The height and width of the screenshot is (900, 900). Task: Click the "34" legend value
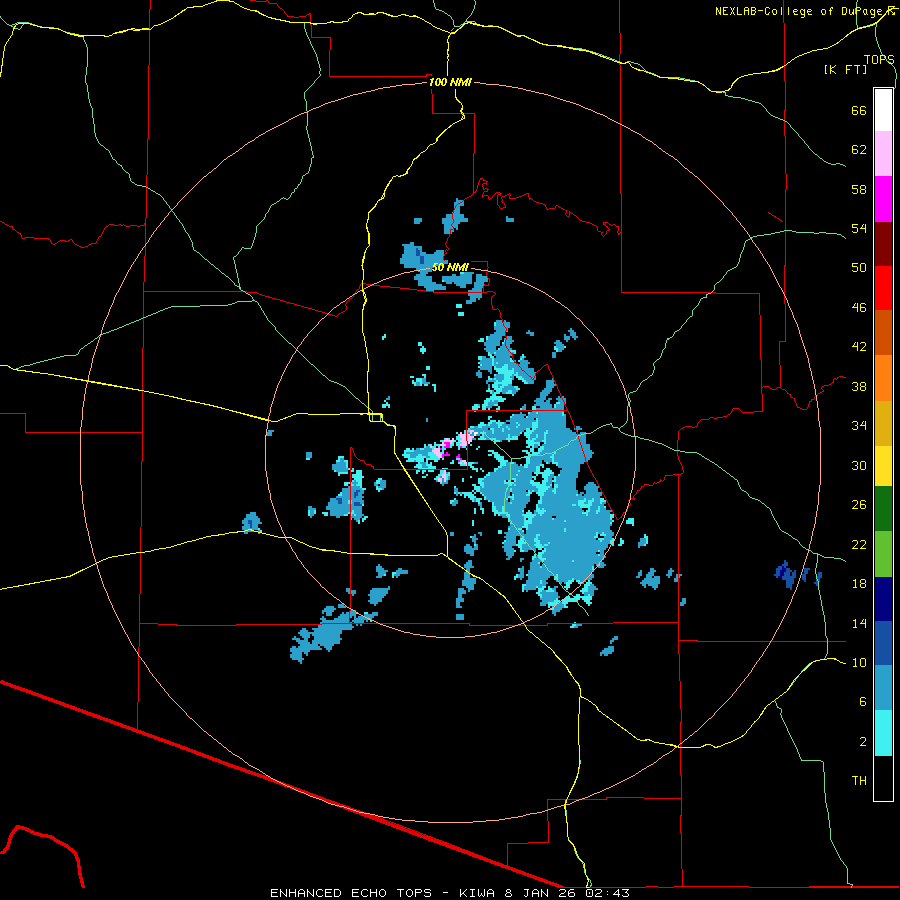[x=859, y=425]
